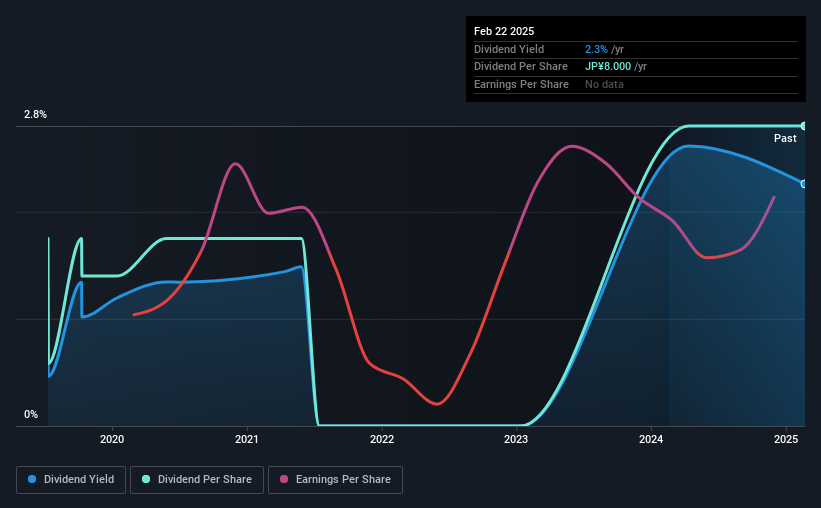Click the blue Dividend Yield legend dot
Screen dimensions: 821x508
[x=32, y=479]
